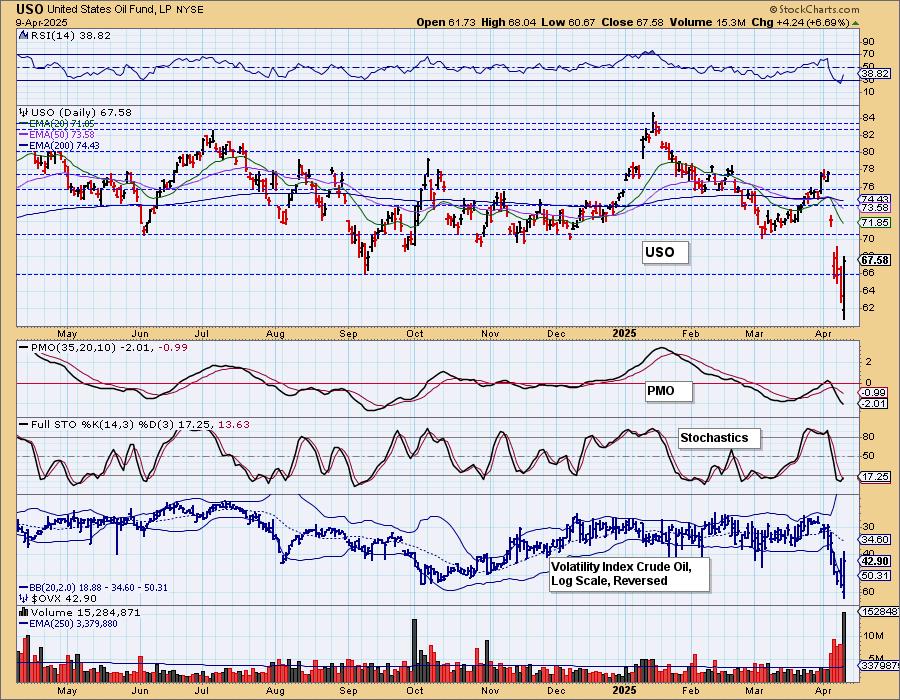Select the bold USO ticker in the header
The width and height of the screenshot is (900, 700).
(x=29, y=9)
